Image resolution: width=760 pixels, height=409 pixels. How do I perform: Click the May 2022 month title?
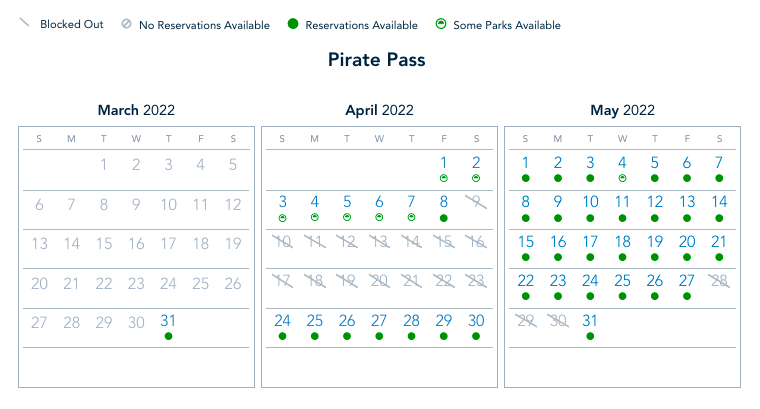coord(622,110)
